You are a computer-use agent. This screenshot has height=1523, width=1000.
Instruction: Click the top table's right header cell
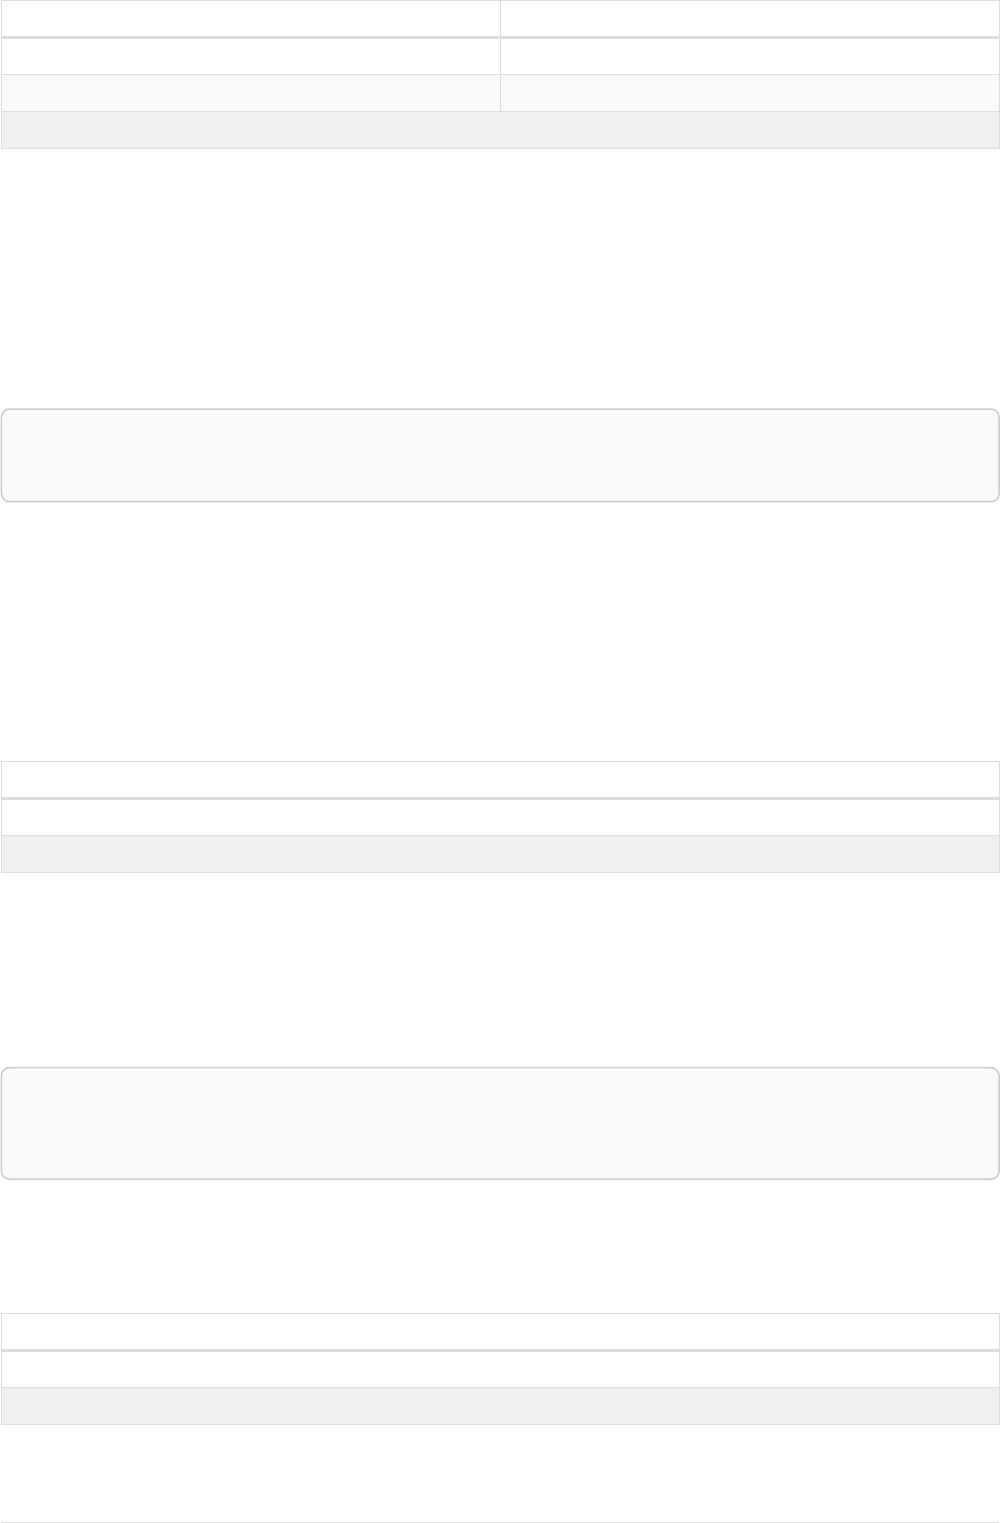(749, 18)
